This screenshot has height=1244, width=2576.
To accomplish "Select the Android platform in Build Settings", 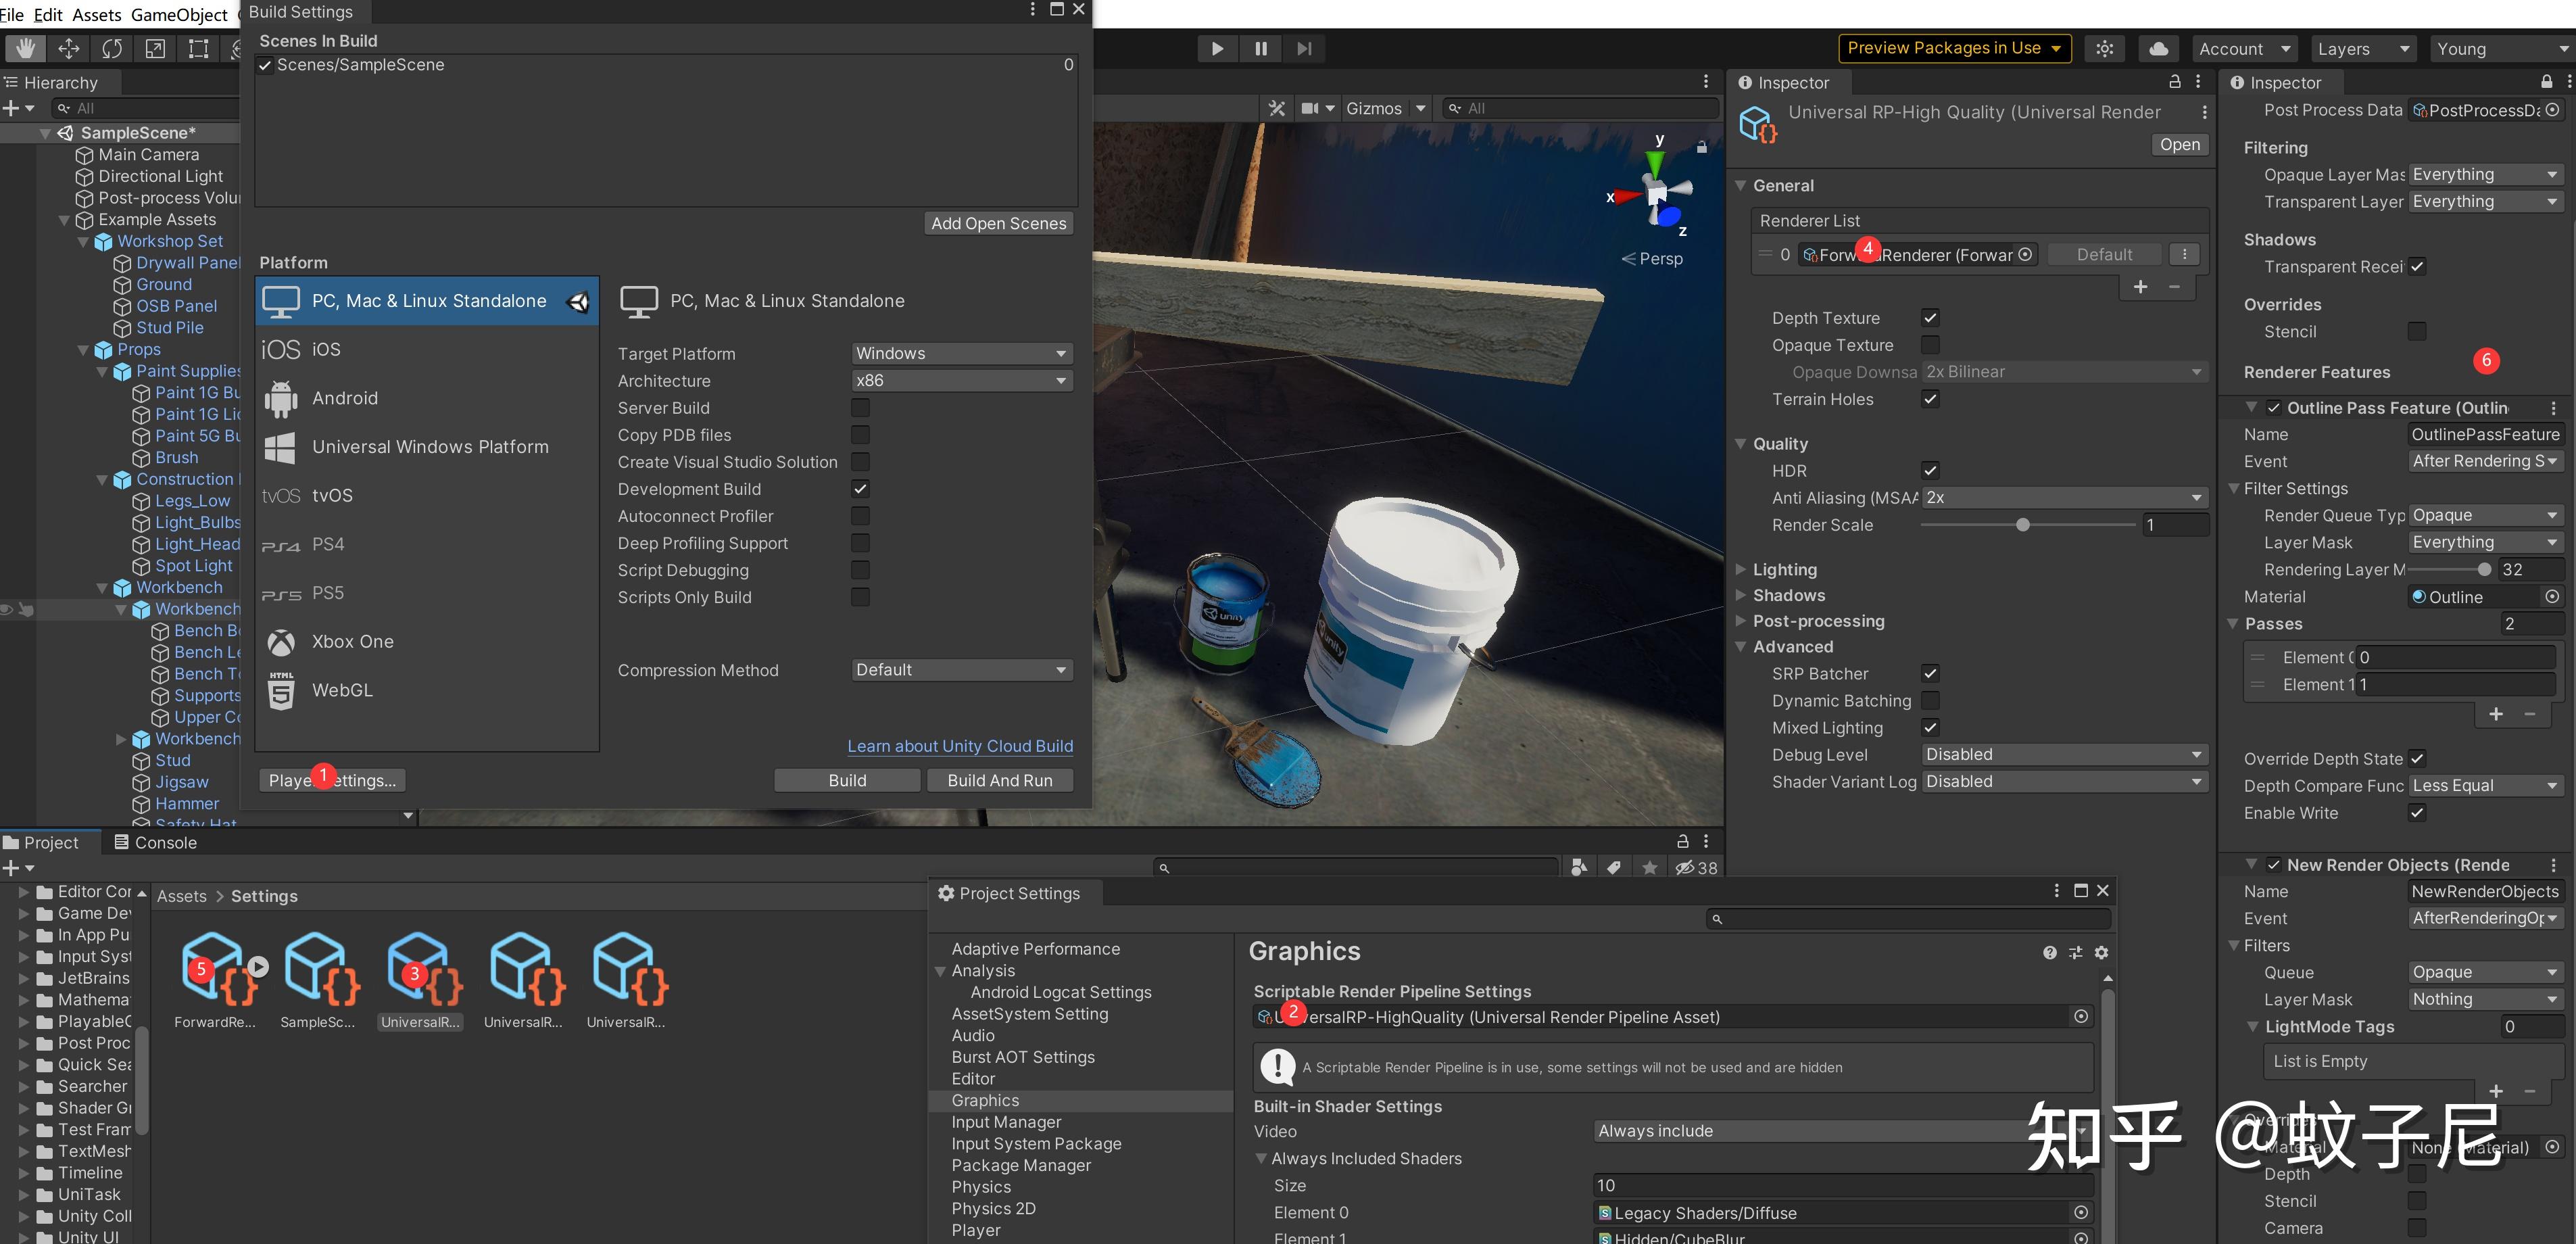I will click(345, 397).
